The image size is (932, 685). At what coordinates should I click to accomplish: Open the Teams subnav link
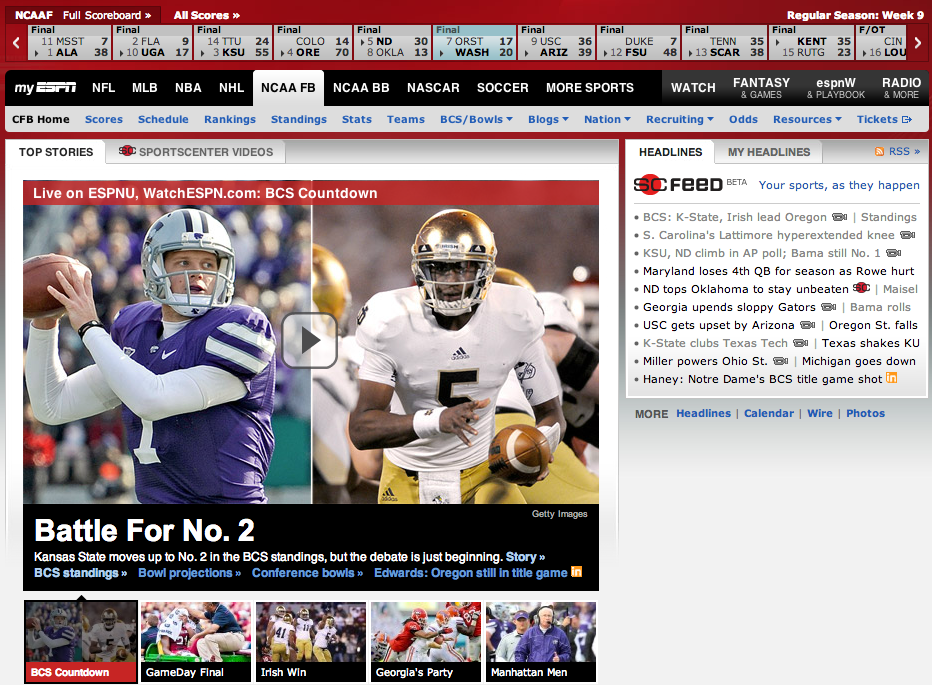(x=406, y=120)
